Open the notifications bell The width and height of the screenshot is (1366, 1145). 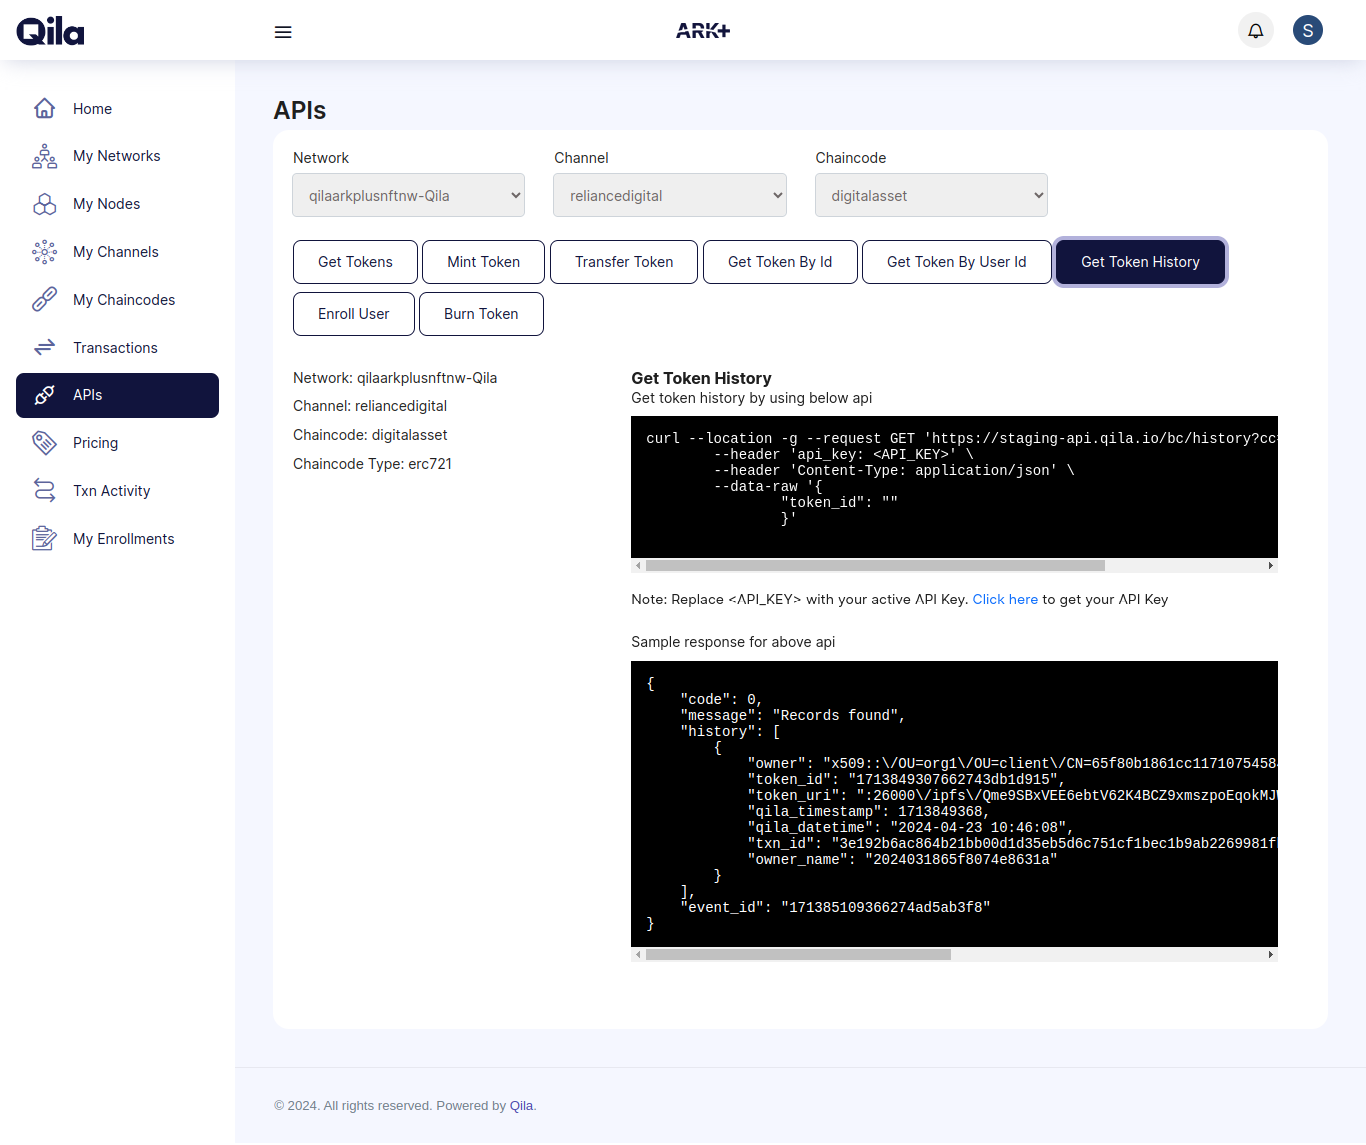[x=1256, y=30]
